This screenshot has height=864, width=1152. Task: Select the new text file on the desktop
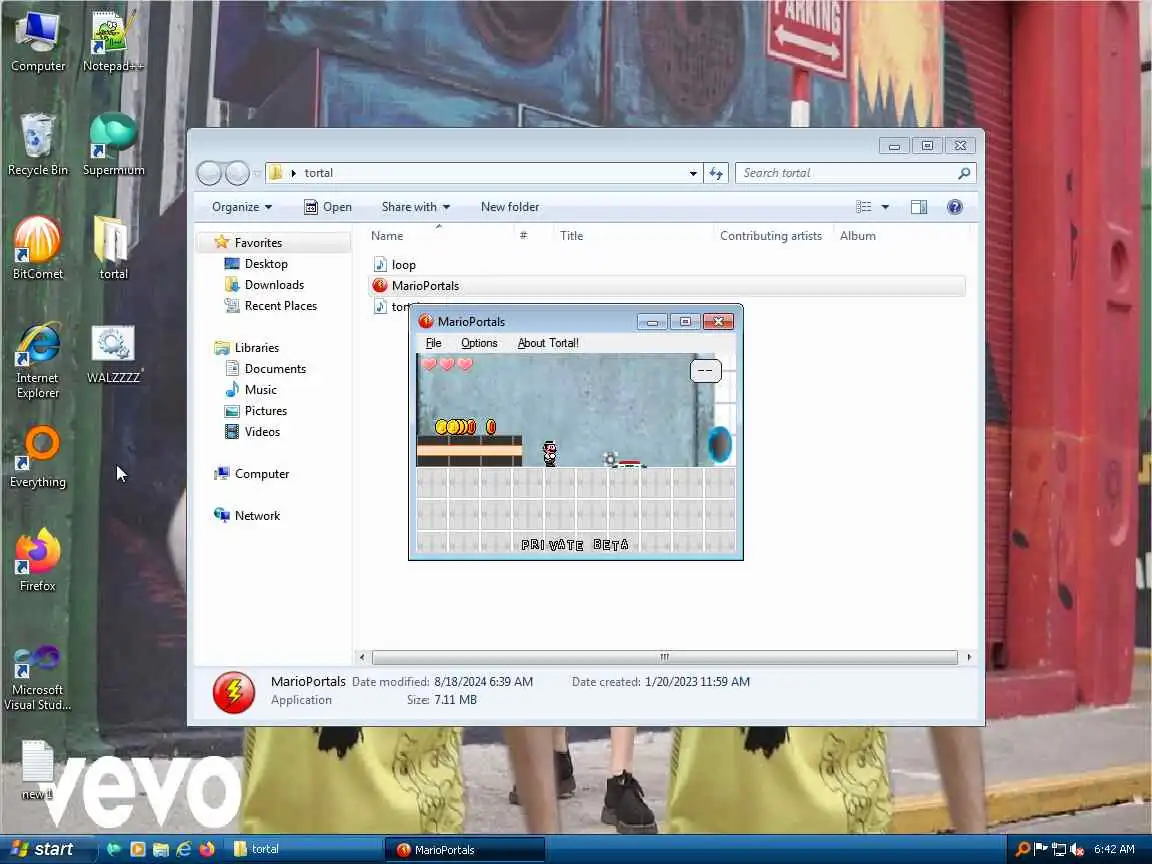pyautogui.click(x=36, y=770)
